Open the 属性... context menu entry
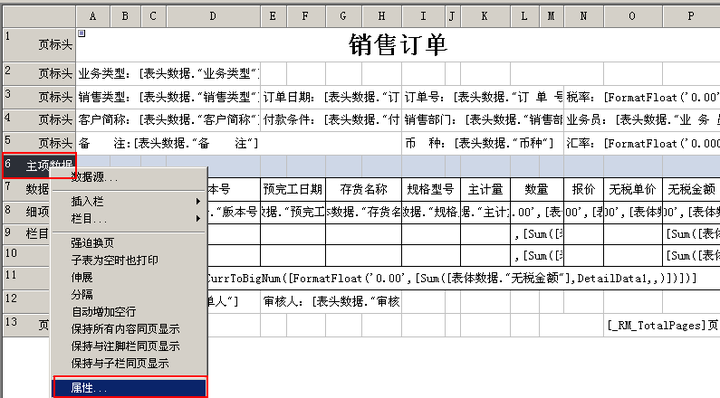 tap(130, 388)
